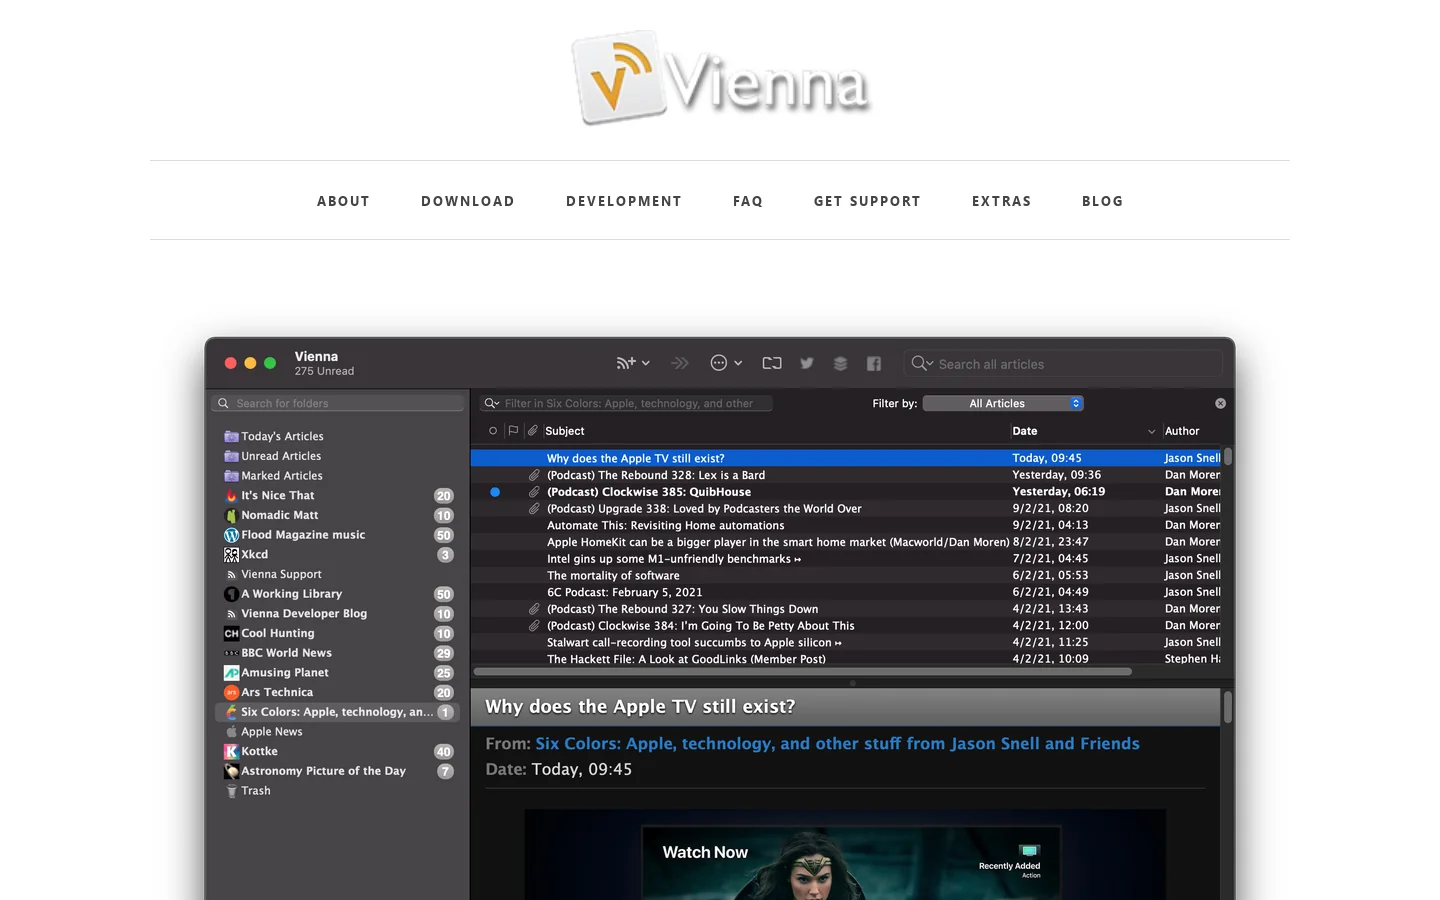Click the Subscribe to feed RSS plus icon
1440x900 pixels.
coord(626,363)
